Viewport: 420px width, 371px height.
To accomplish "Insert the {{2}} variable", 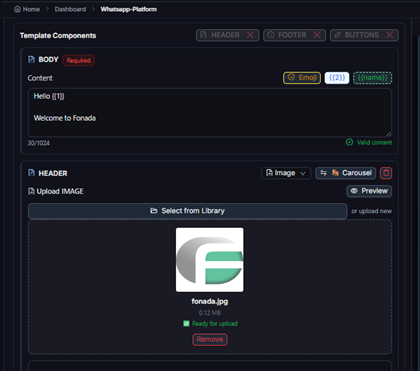I will tap(337, 78).
